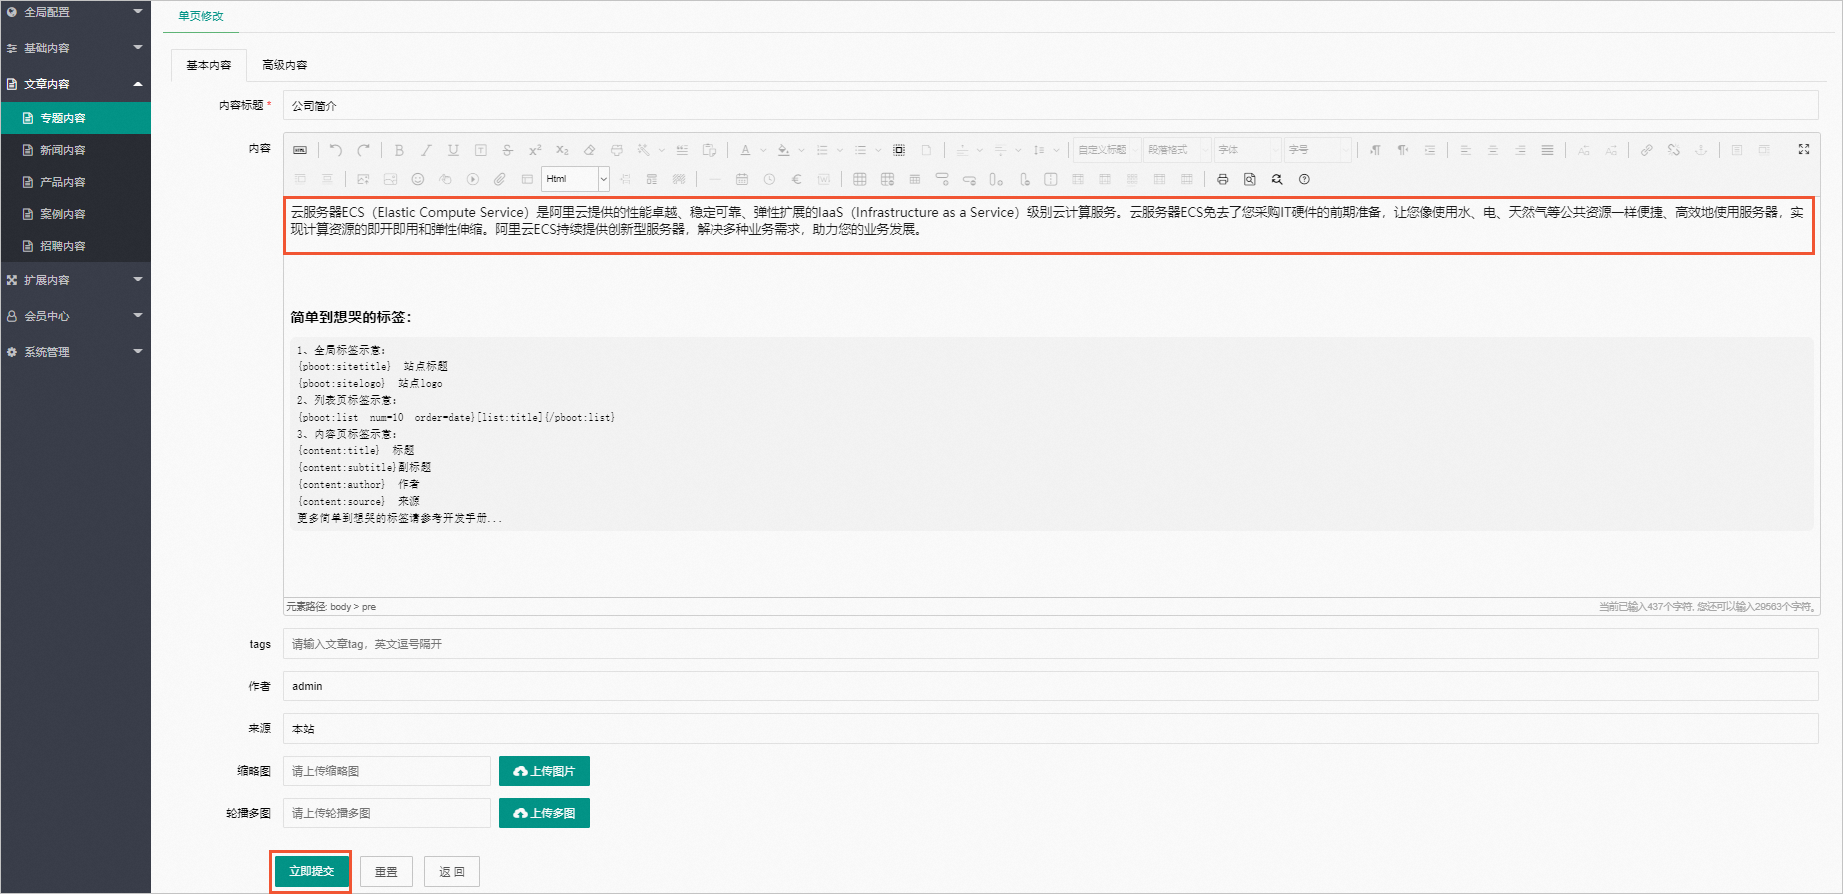
Task: Open custom heading 自定义标题 dropdown
Action: pyautogui.click(x=1107, y=150)
